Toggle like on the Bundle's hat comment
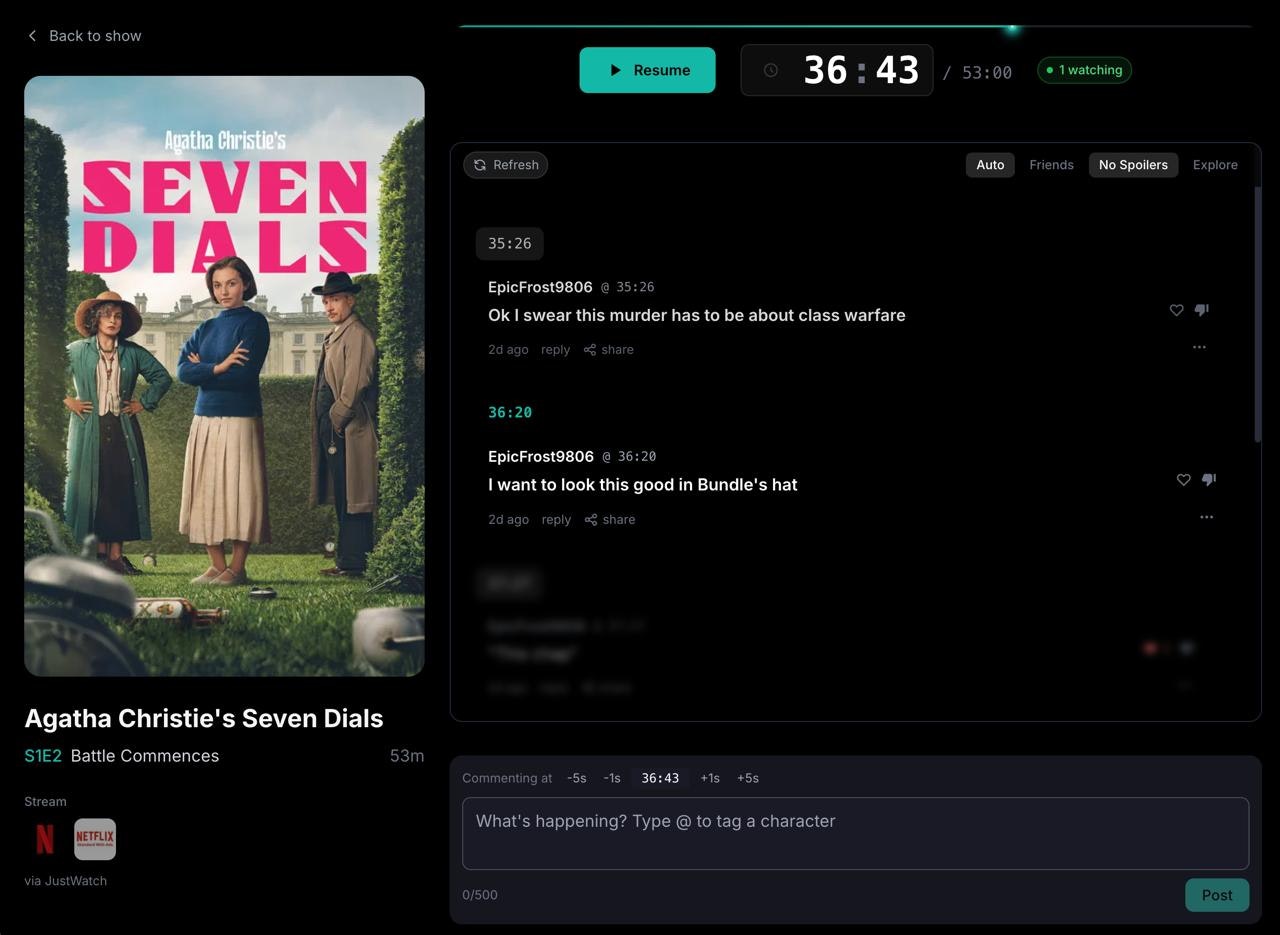Screen dimensions: 1280x935 pyautogui.click(x=1184, y=480)
